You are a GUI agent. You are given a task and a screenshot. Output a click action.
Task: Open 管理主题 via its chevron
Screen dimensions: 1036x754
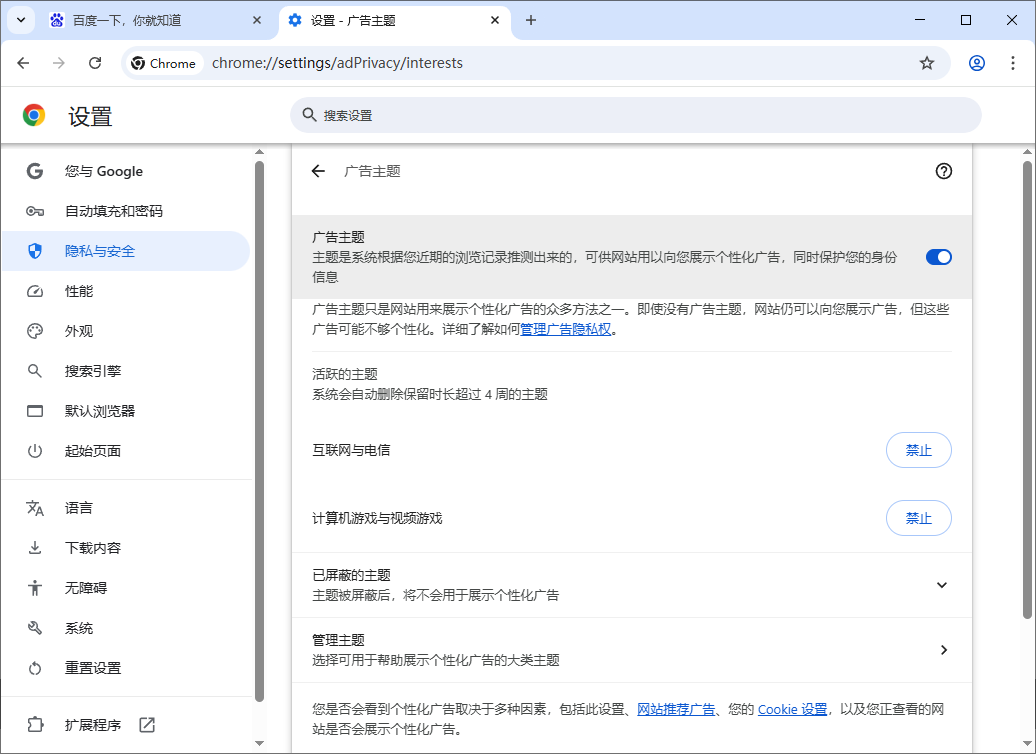click(943, 649)
